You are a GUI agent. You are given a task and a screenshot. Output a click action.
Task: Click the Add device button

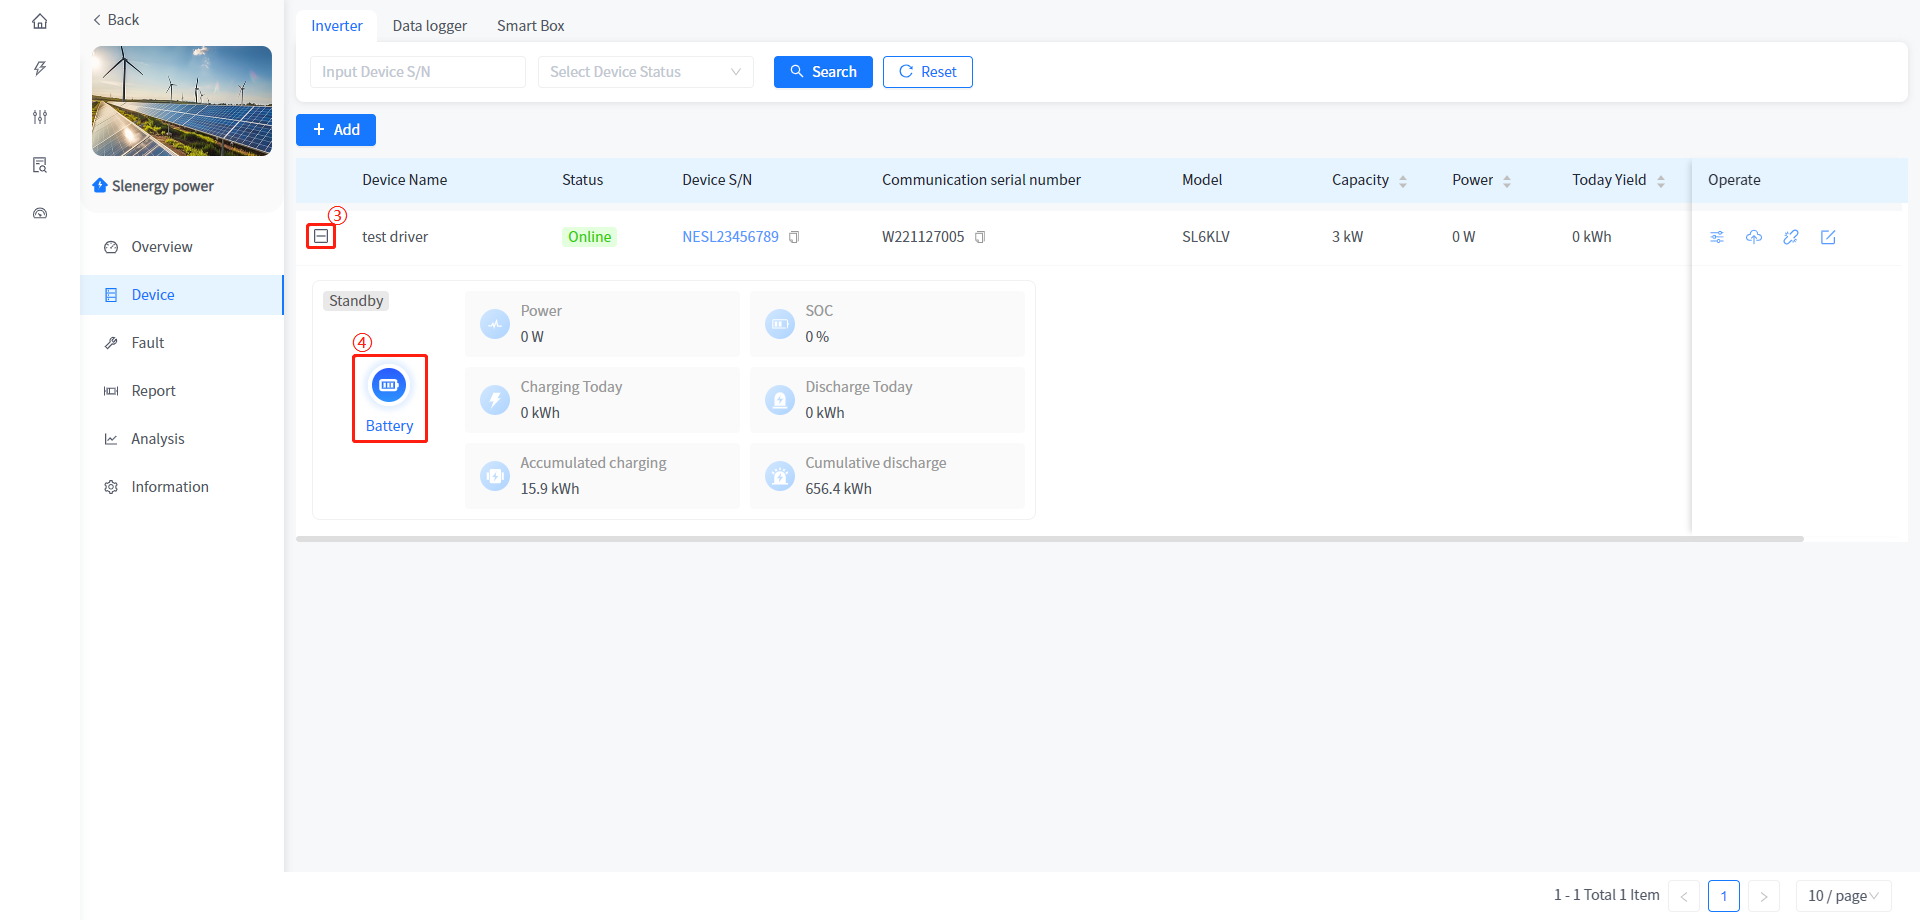click(336, 130)
